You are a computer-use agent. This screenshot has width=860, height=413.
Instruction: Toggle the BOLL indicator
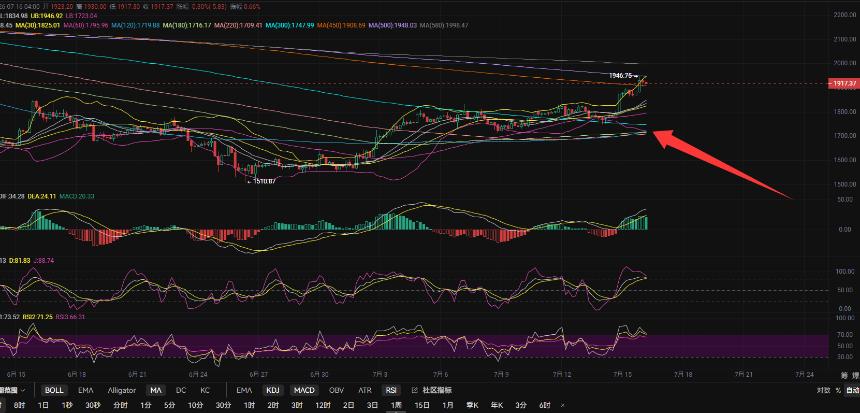pos(54,391)
